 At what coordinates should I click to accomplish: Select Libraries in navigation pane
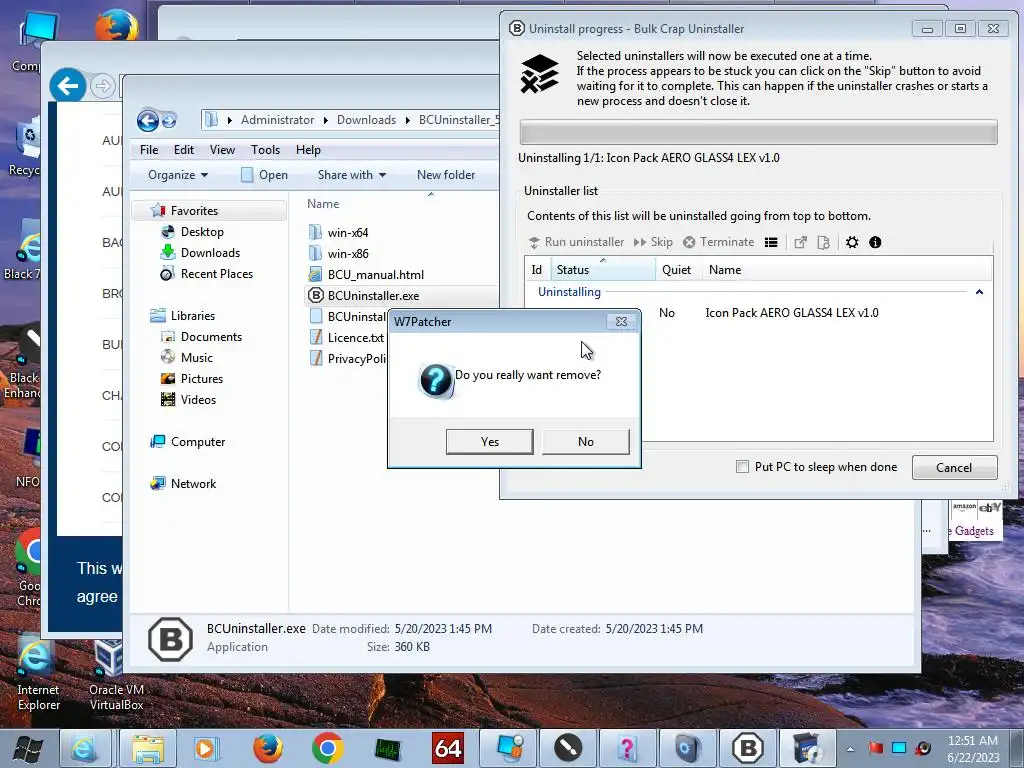tap(192, 315)
